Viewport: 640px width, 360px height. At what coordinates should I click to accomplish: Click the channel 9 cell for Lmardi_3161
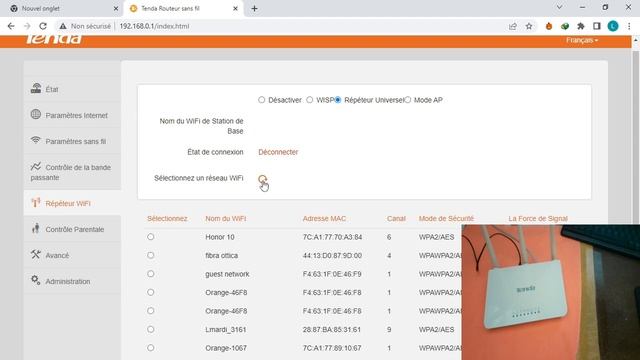click(389, 329)
